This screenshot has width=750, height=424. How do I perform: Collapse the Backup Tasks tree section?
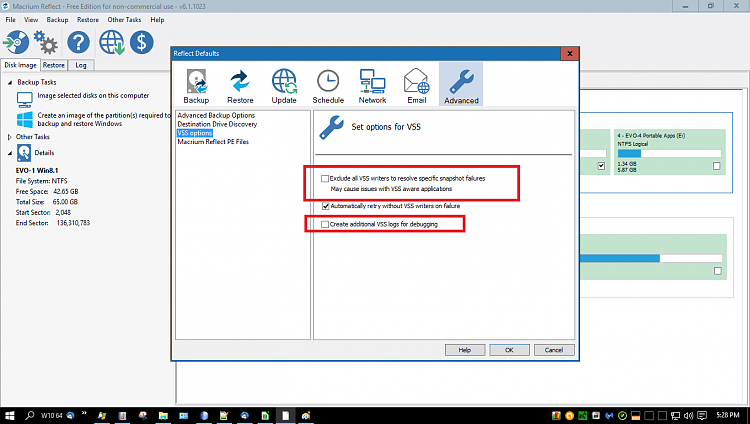point(10,82)
